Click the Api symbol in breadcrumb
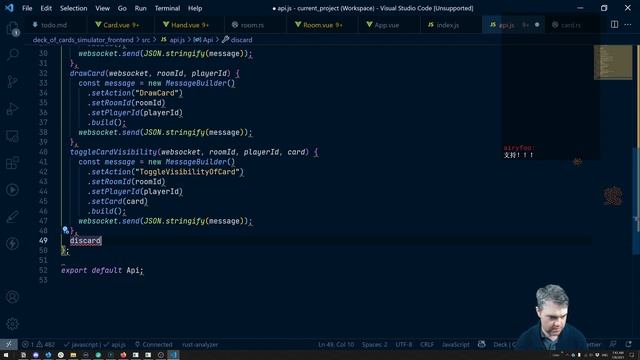The image size is (640, 360). tap(203, 40)
